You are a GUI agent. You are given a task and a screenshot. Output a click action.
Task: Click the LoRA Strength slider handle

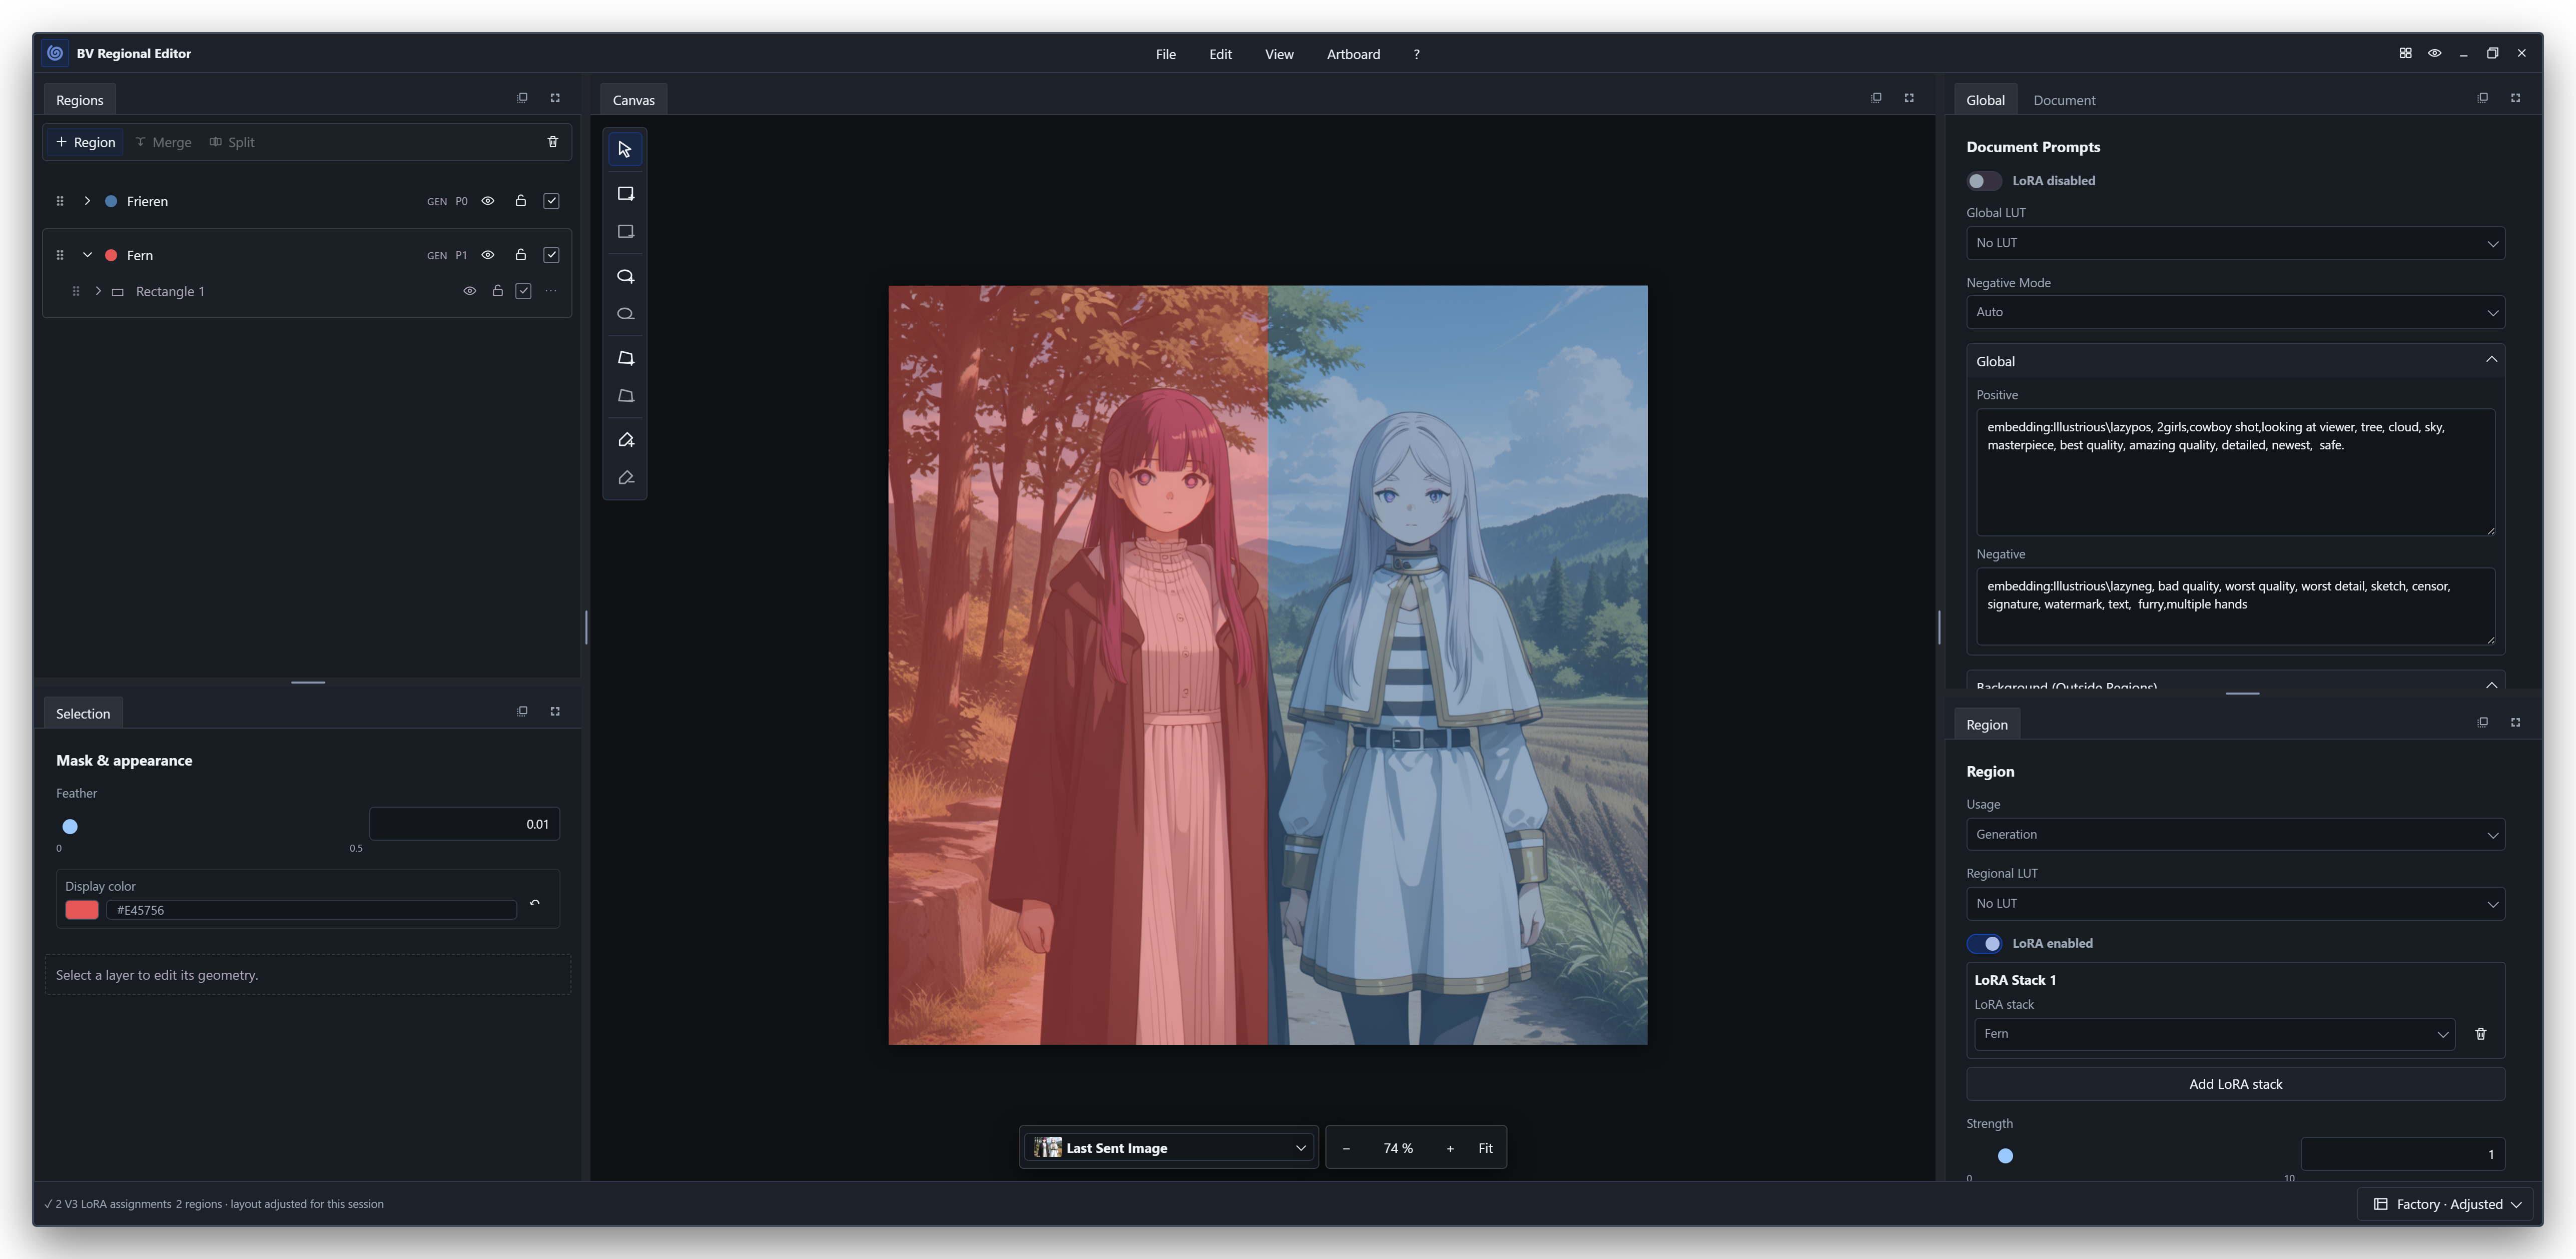[2005, 1156]
